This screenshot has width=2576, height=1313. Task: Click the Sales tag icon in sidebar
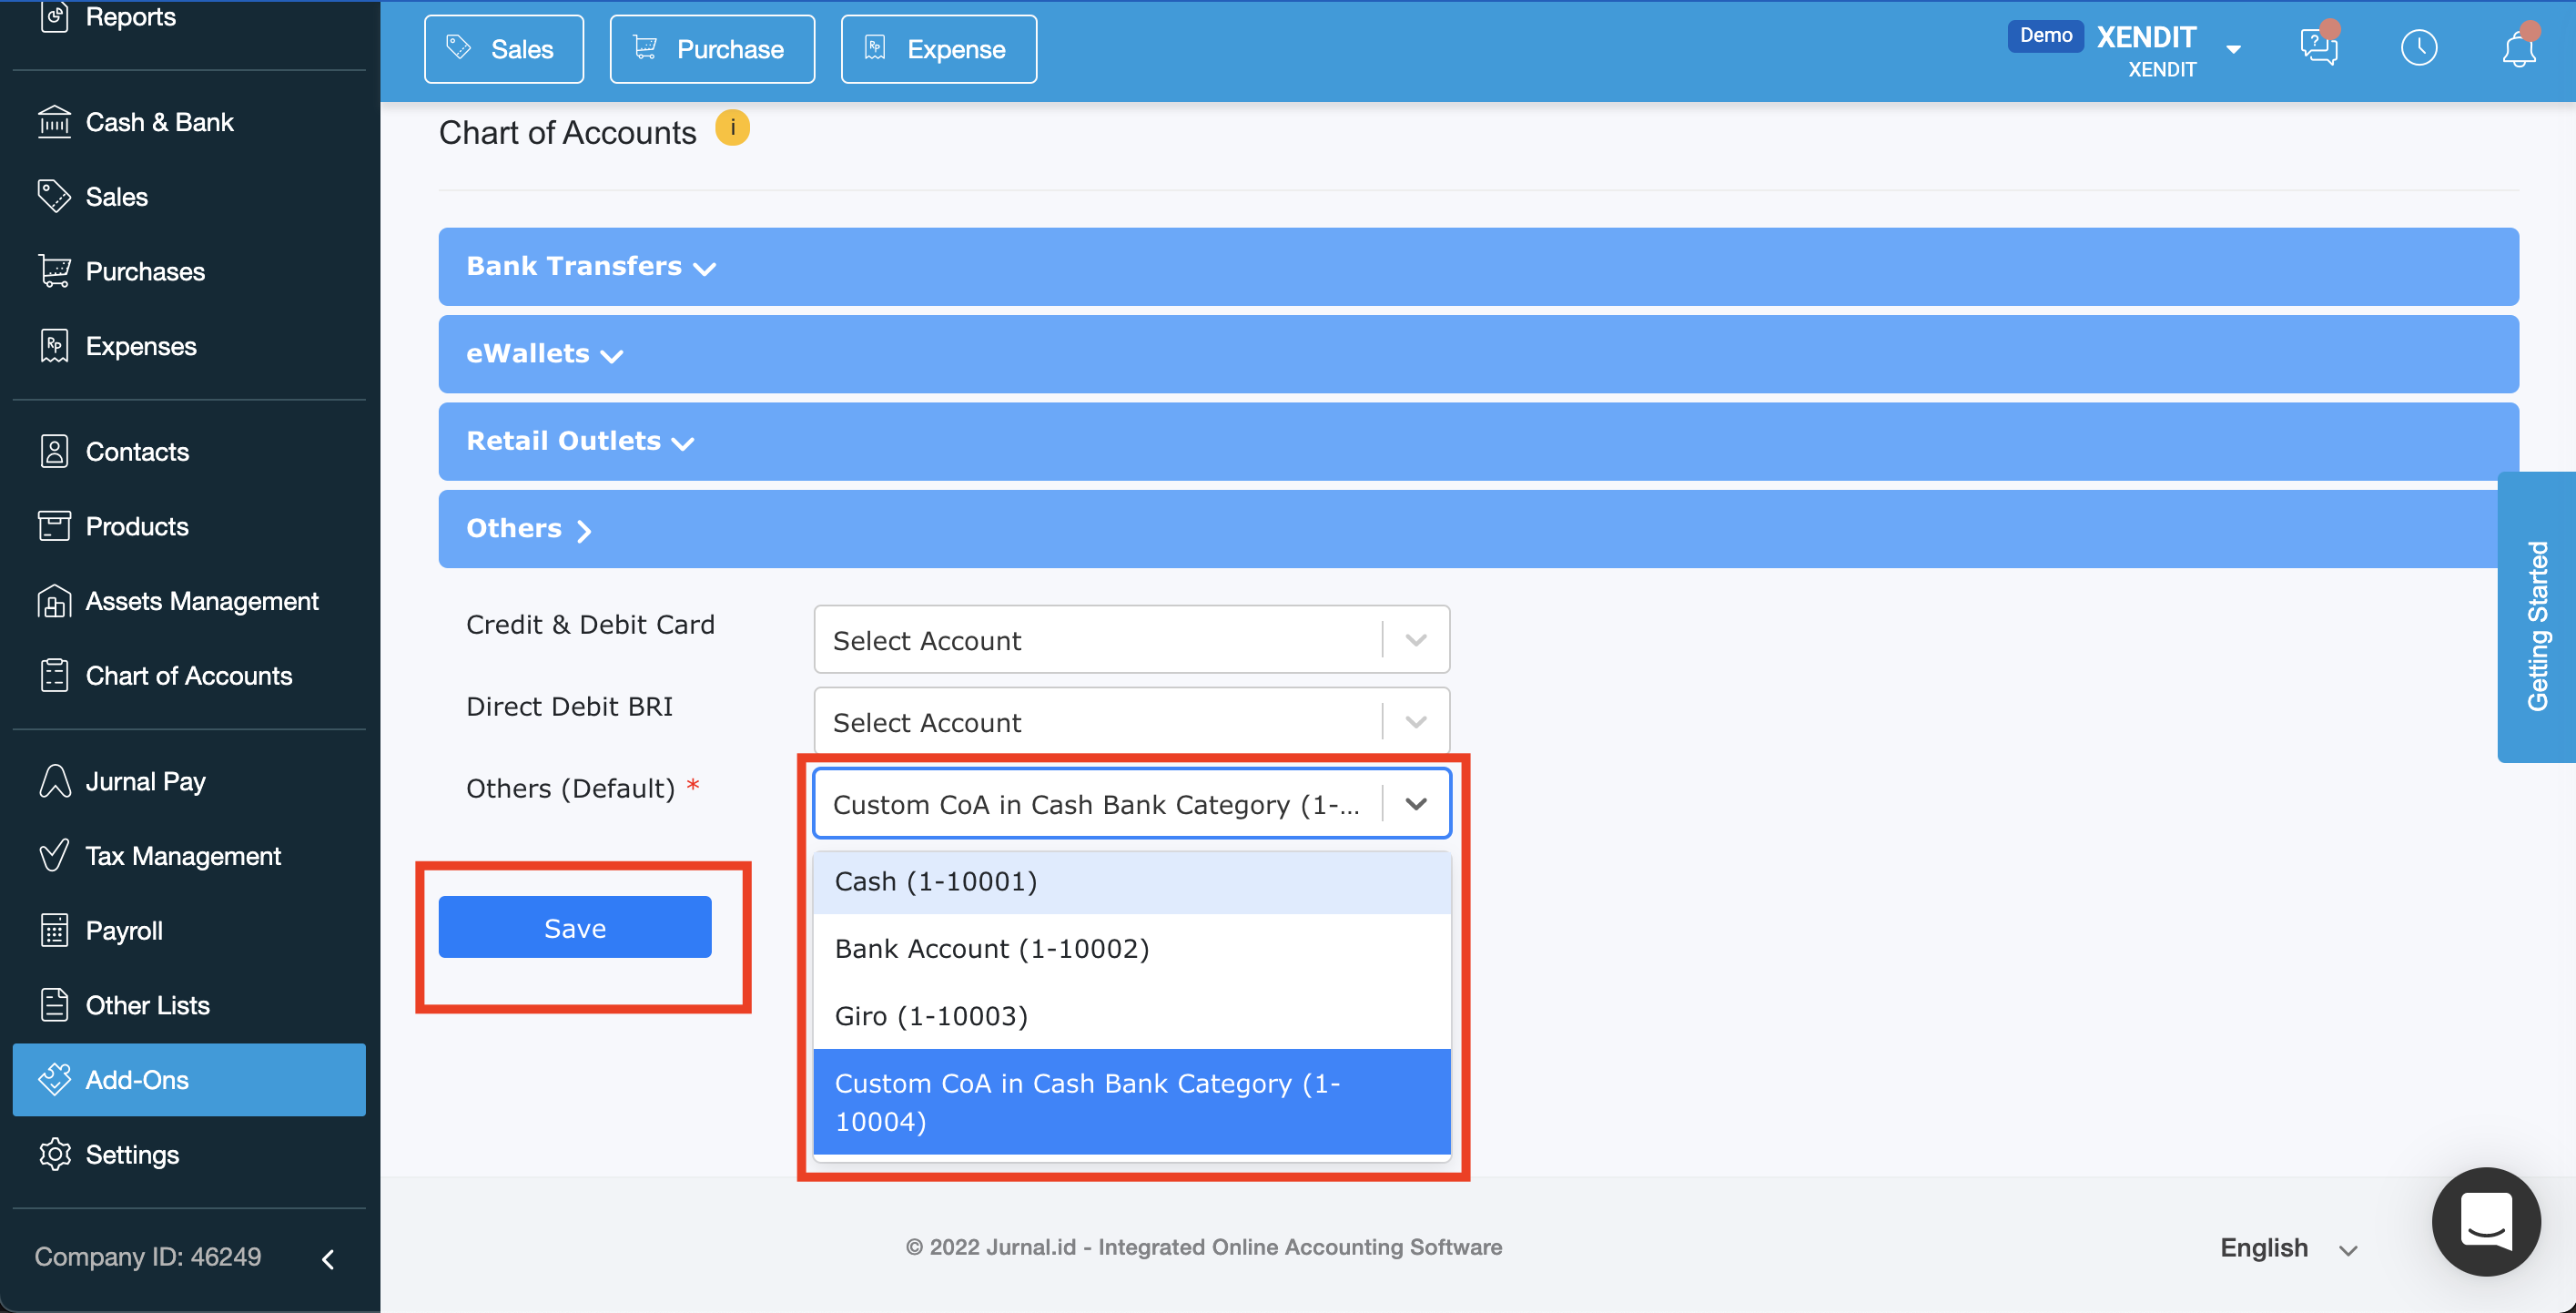(54, 196)
